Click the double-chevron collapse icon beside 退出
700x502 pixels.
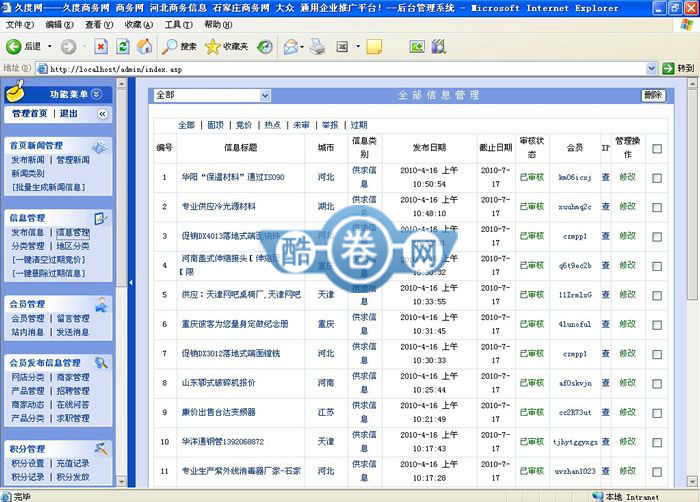(102, 114)
